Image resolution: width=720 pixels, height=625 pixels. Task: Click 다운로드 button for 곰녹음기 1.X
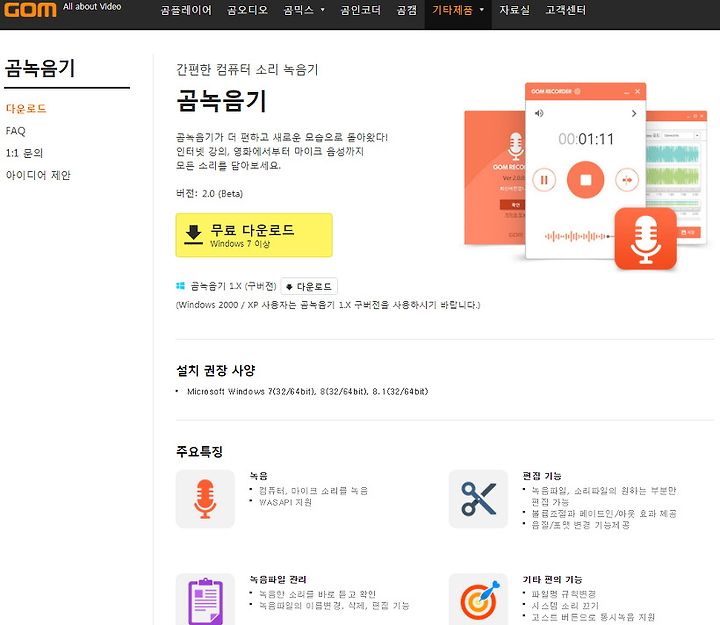tap(309, 287)
